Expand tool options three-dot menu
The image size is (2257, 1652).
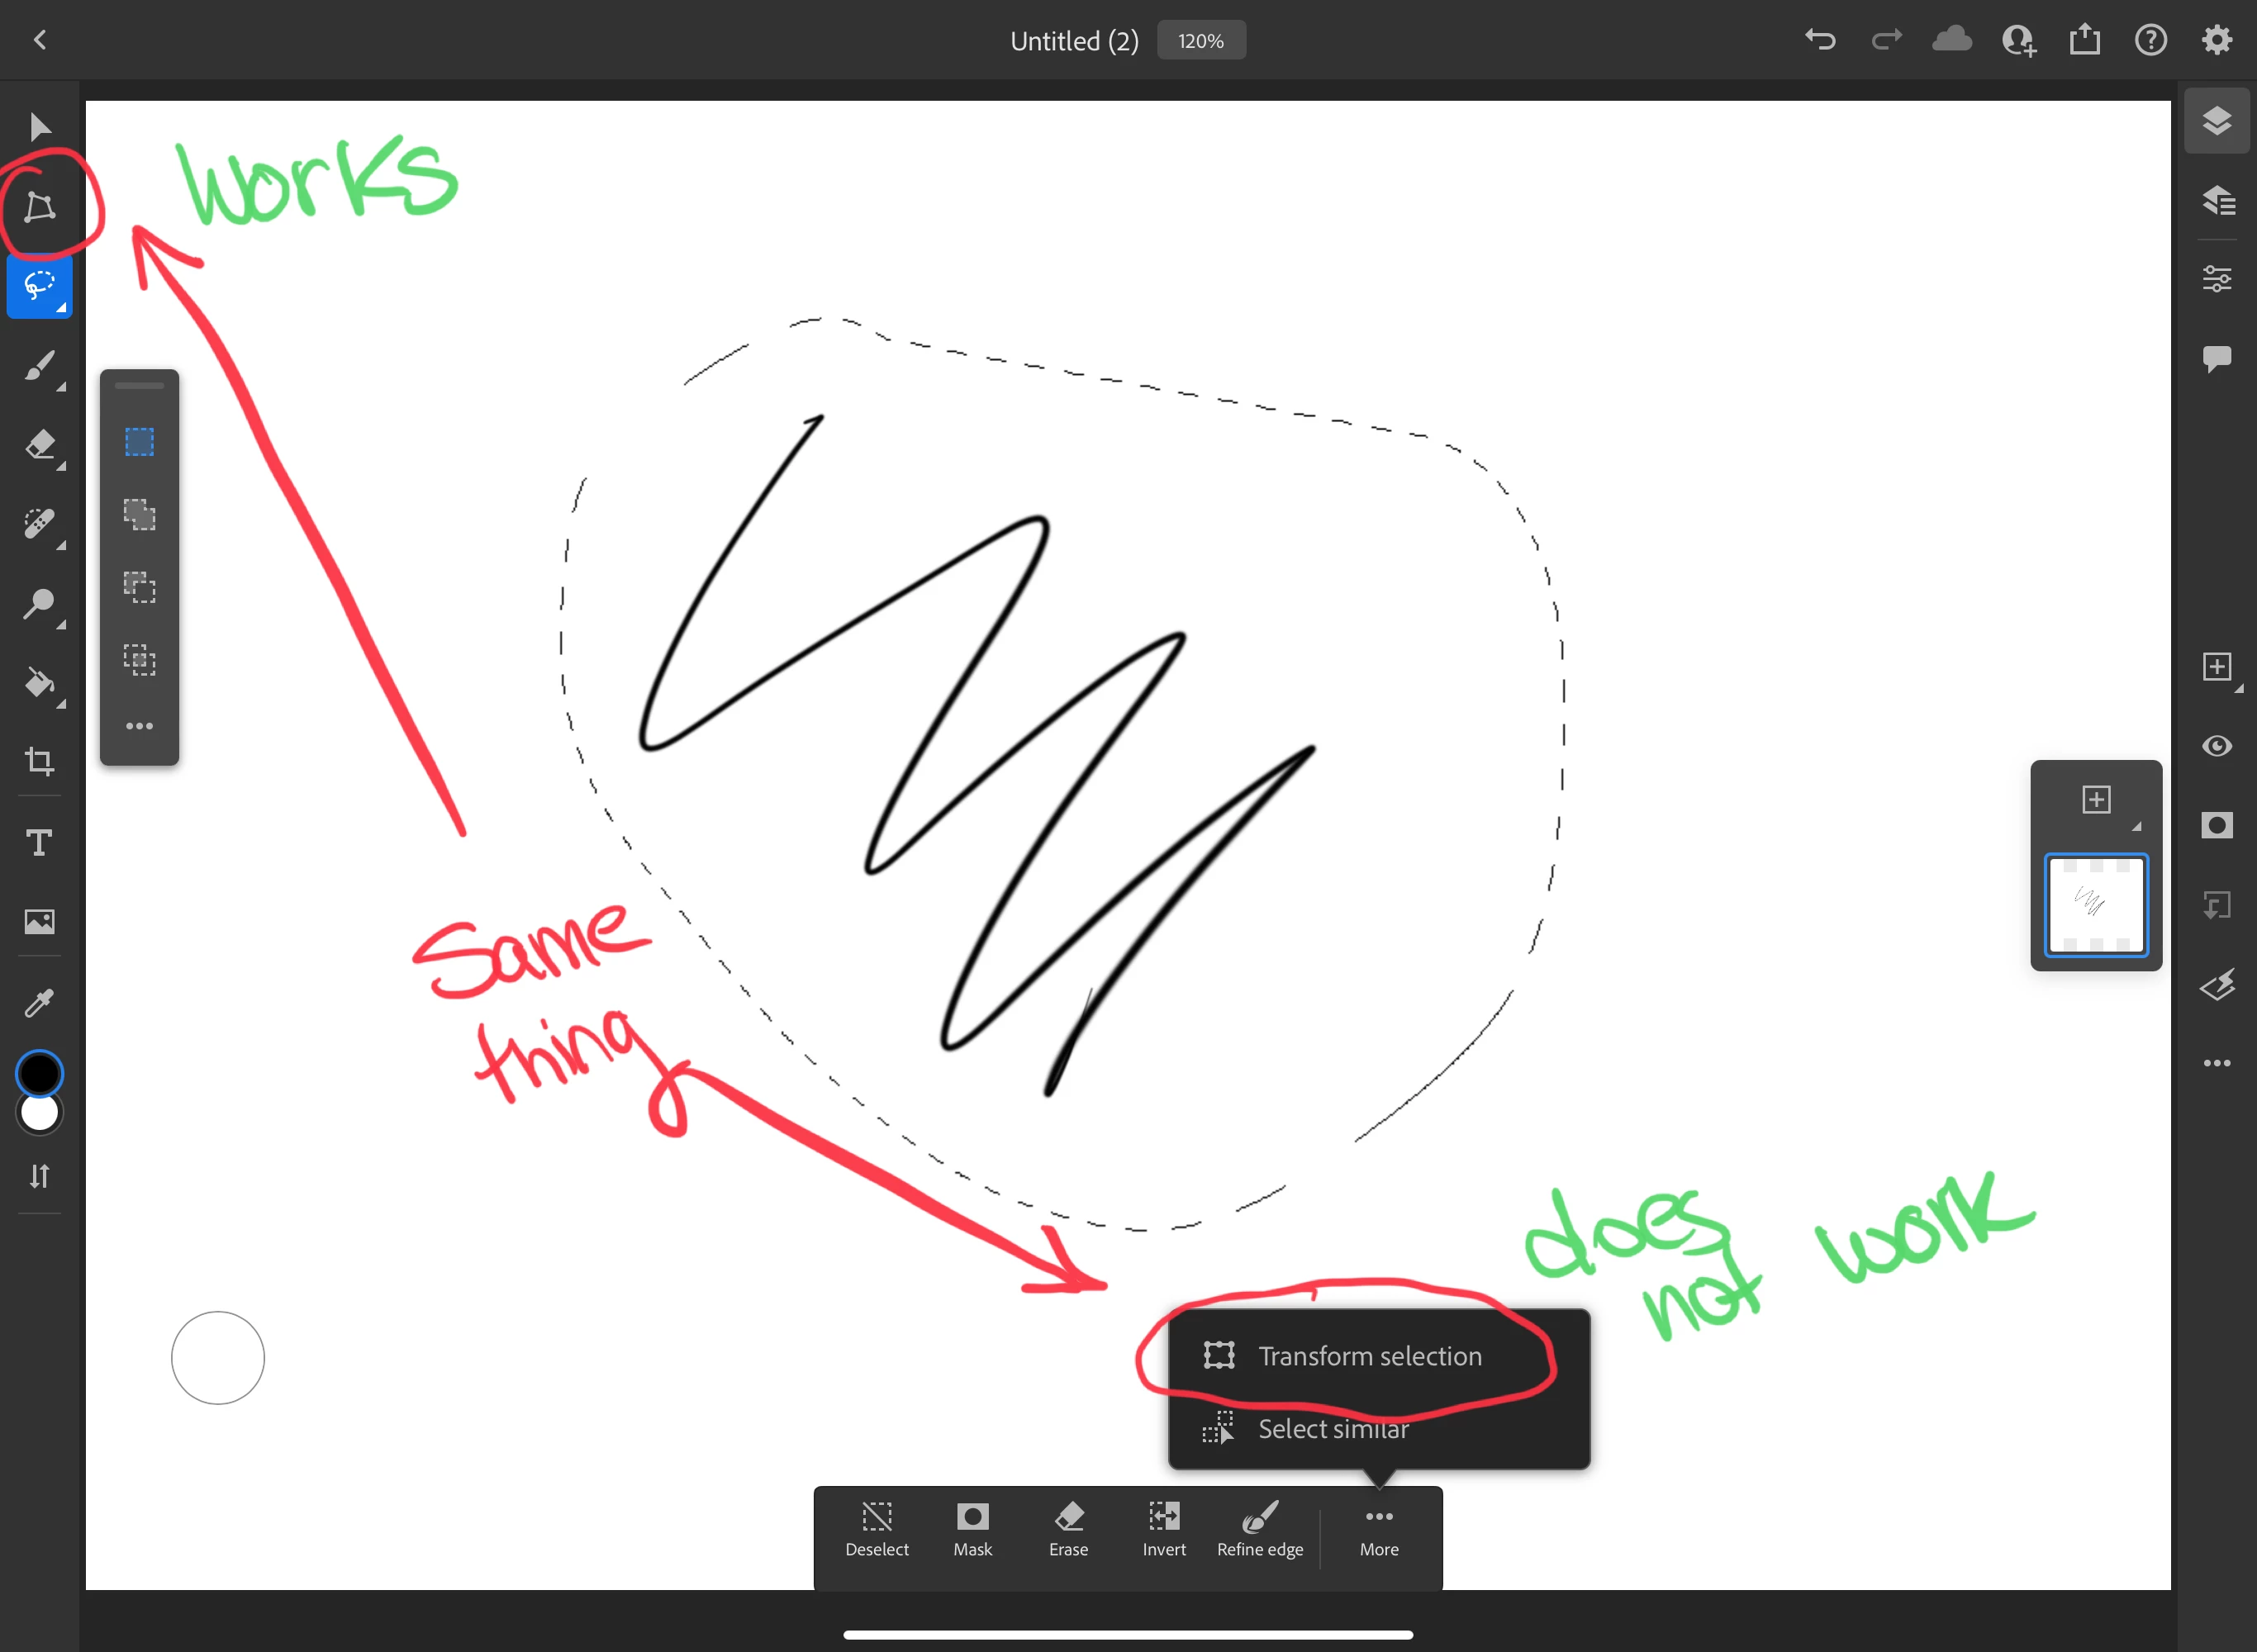tap(139, 726)
